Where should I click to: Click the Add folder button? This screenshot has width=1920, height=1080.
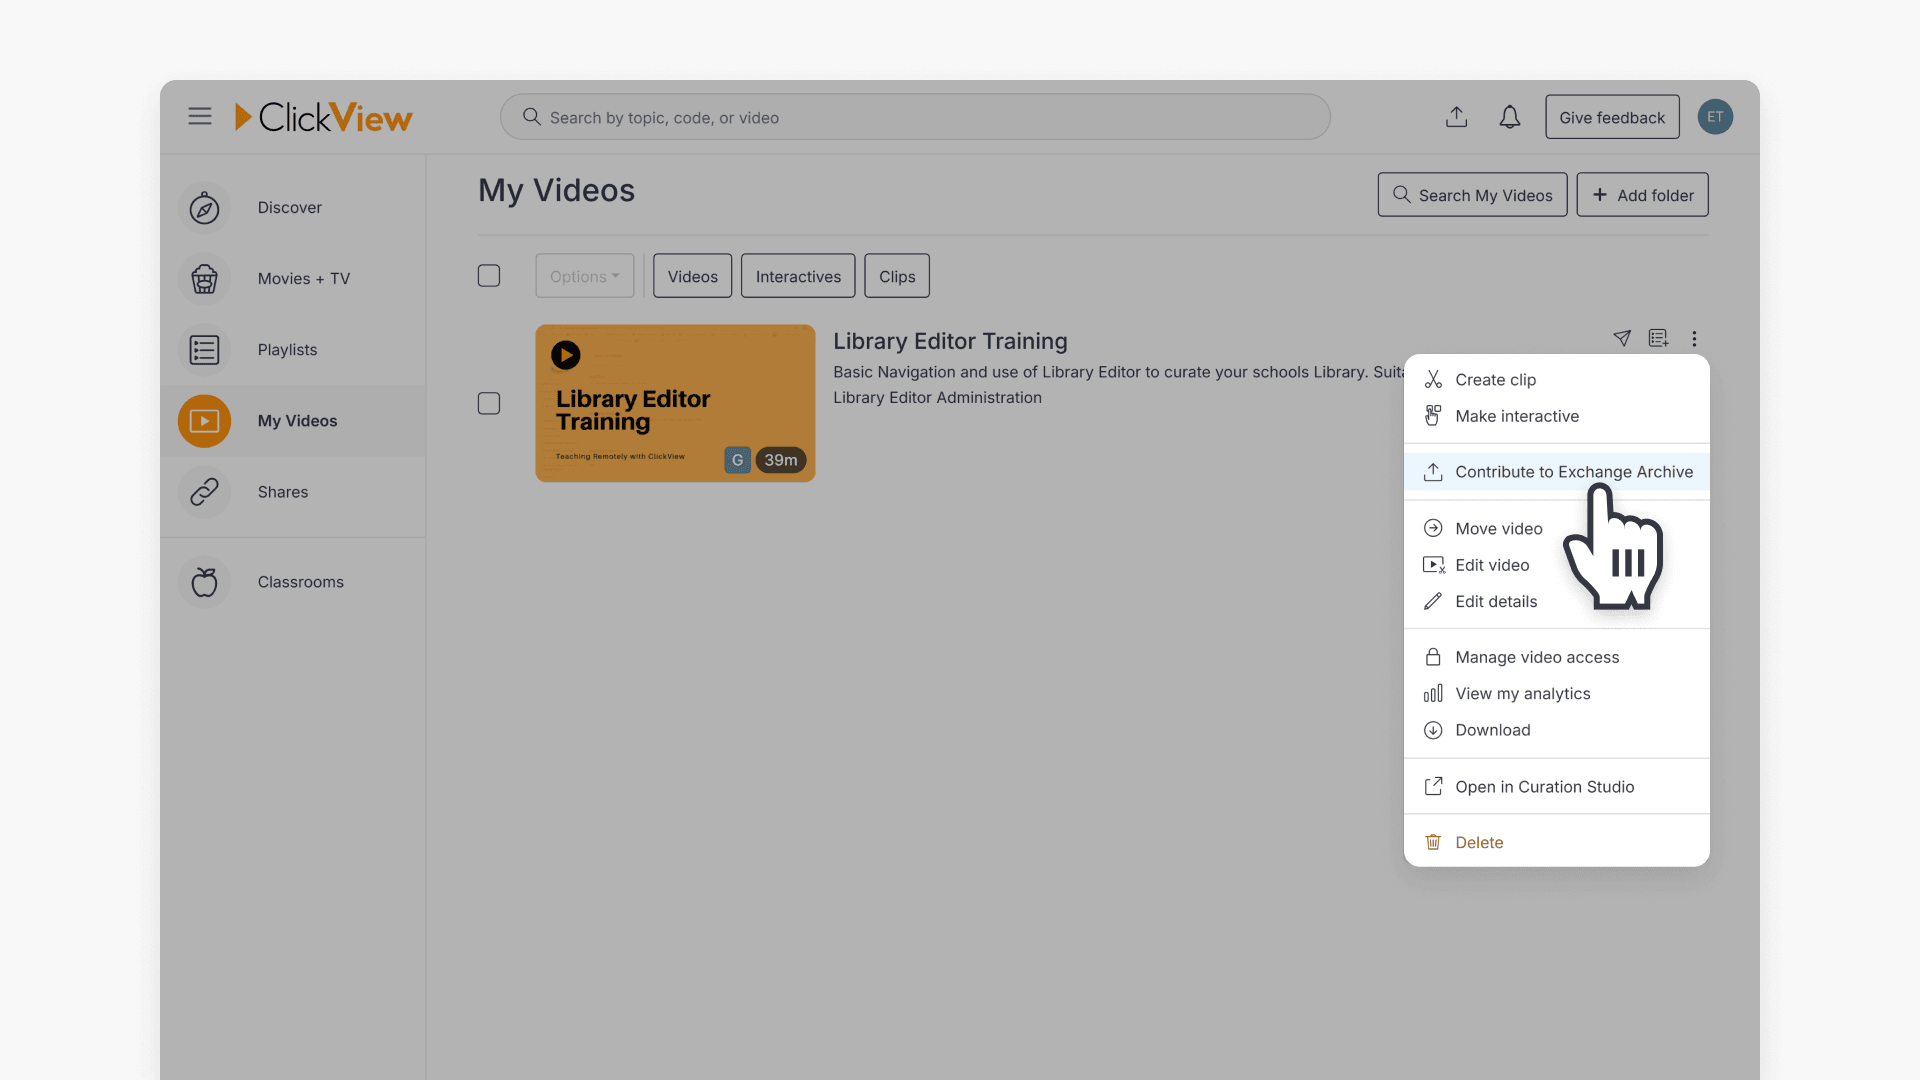tap(1642, 194)
